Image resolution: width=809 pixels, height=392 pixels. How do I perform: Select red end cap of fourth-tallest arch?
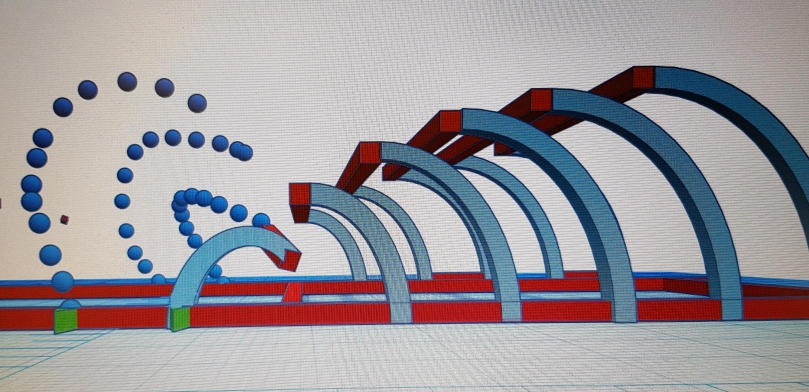(x=369, y=153)
